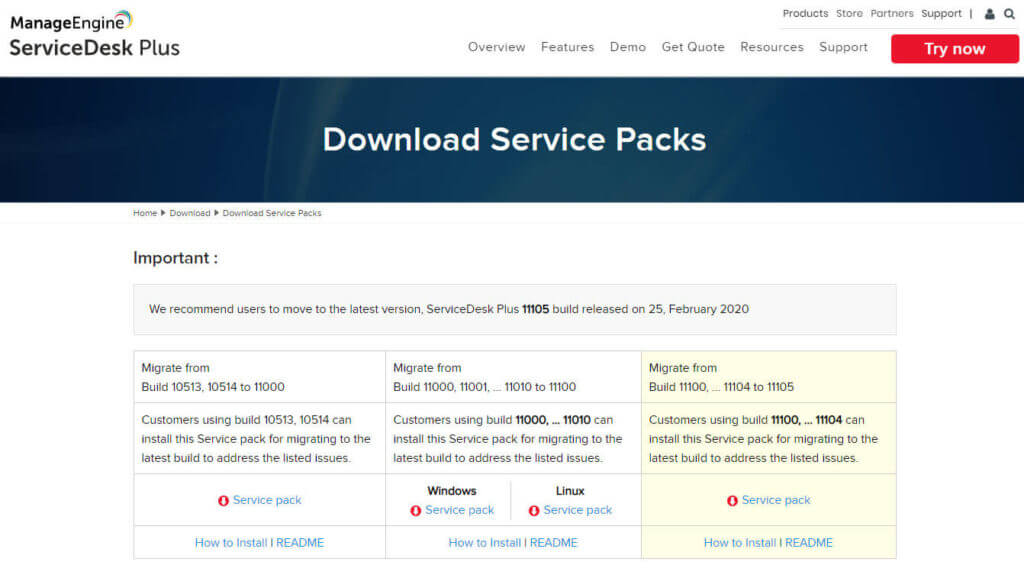Open How to Install for 11105 migration

(x=740, y=543)
